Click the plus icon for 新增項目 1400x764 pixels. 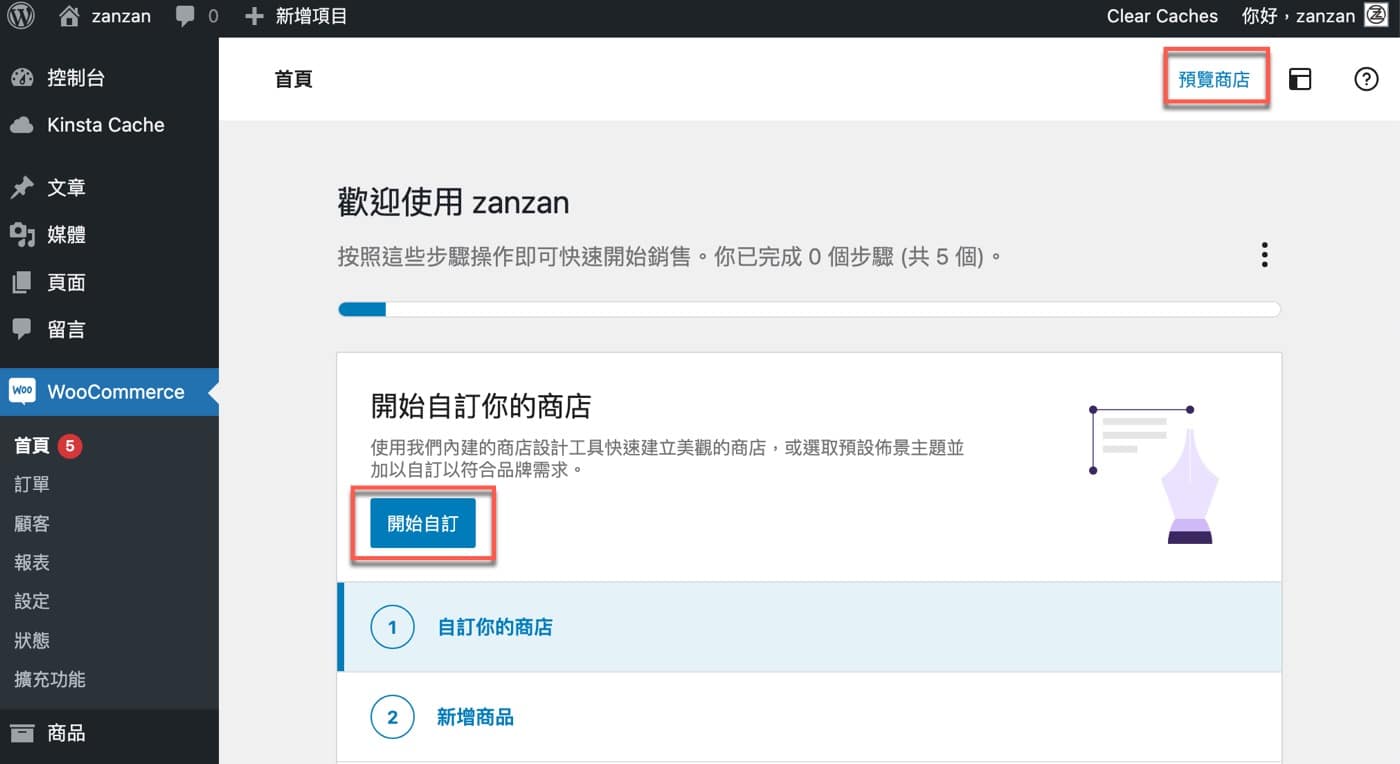click(x=254, y=16)
